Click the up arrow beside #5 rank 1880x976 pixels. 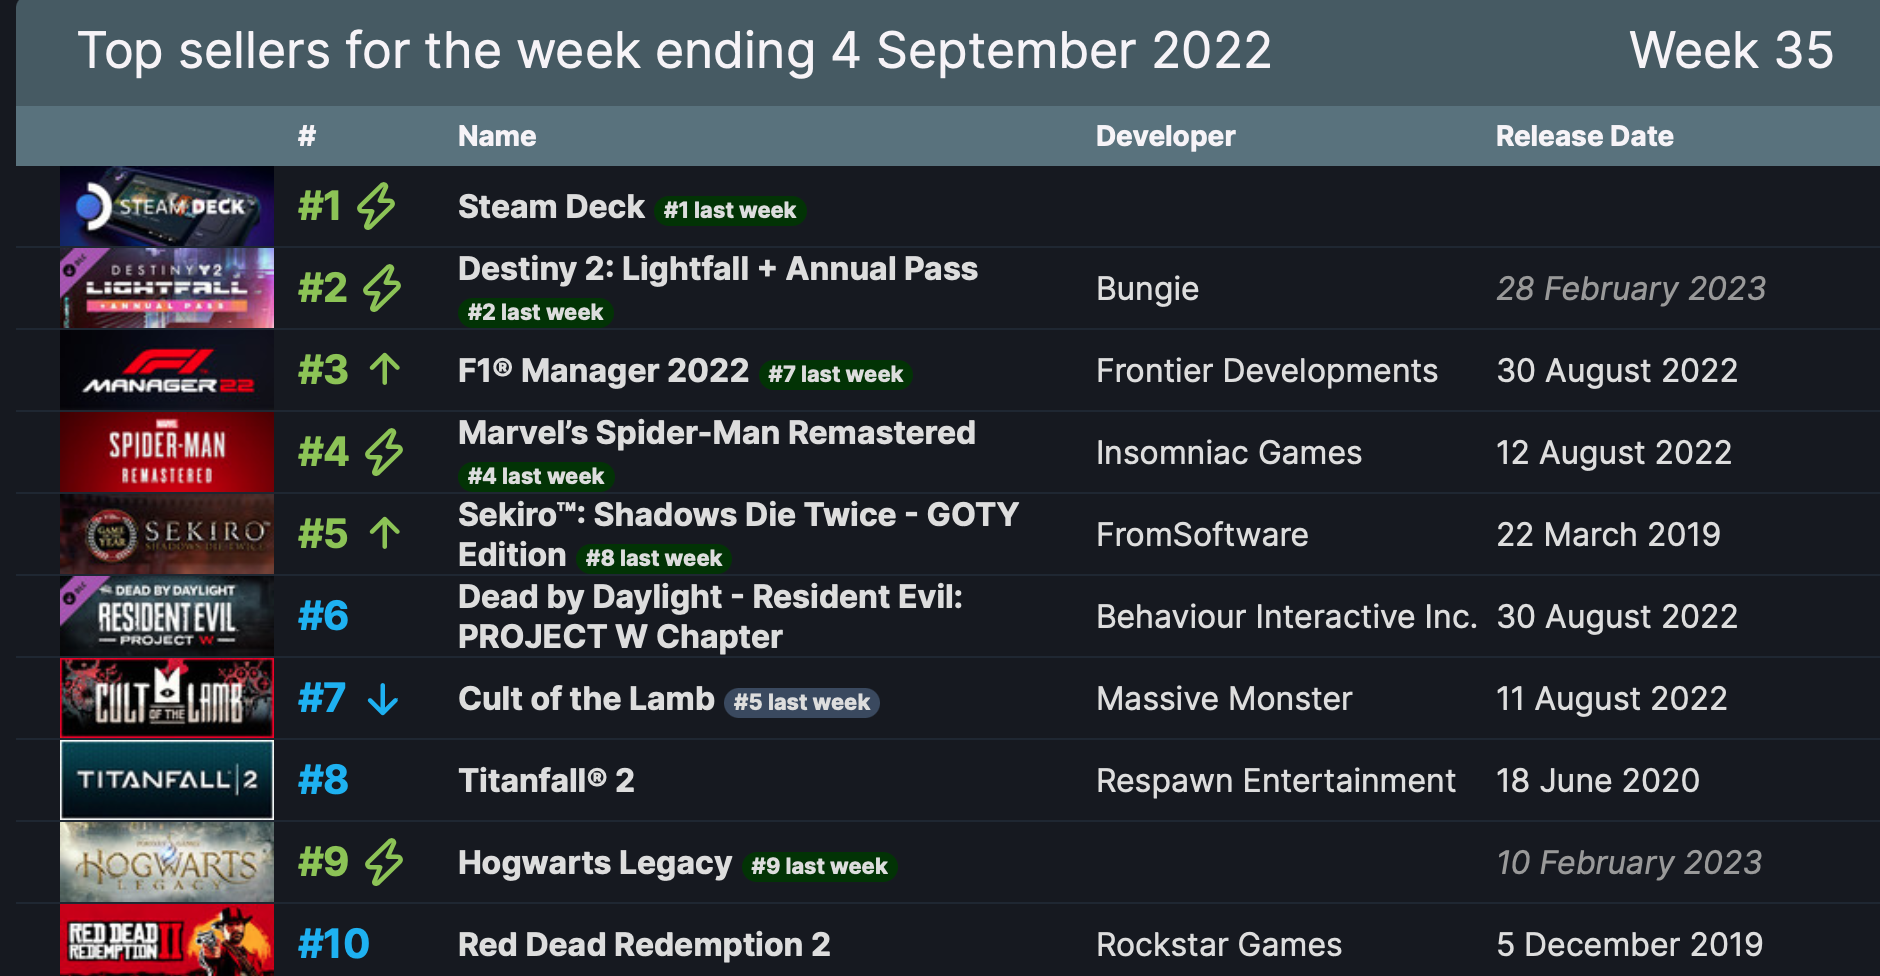[x=384, y=534]
